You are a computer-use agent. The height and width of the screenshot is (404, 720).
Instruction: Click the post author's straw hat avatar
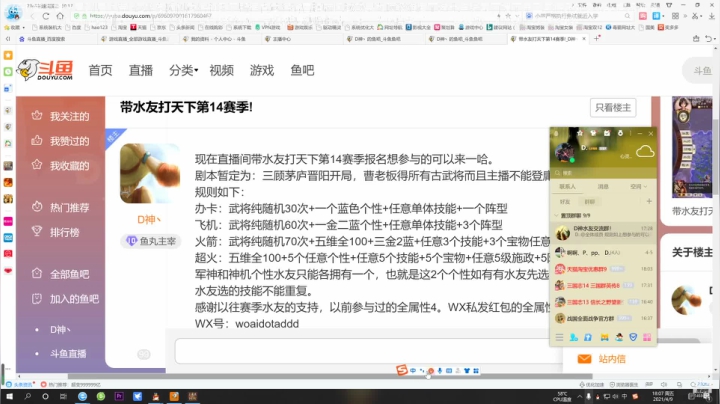(x=150, y=173)
